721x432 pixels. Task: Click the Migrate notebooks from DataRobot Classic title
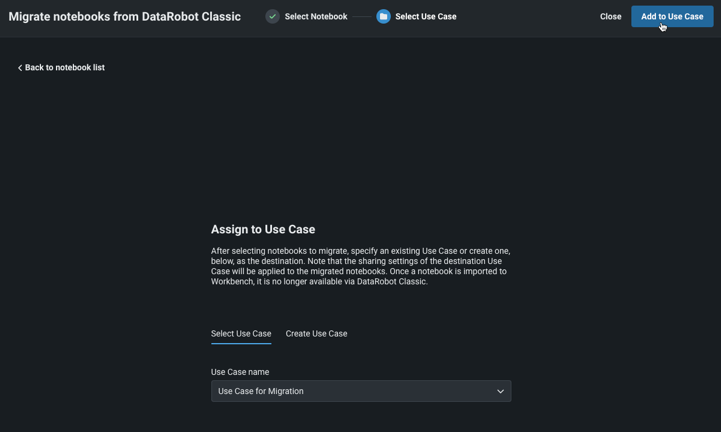click(125, 16)
